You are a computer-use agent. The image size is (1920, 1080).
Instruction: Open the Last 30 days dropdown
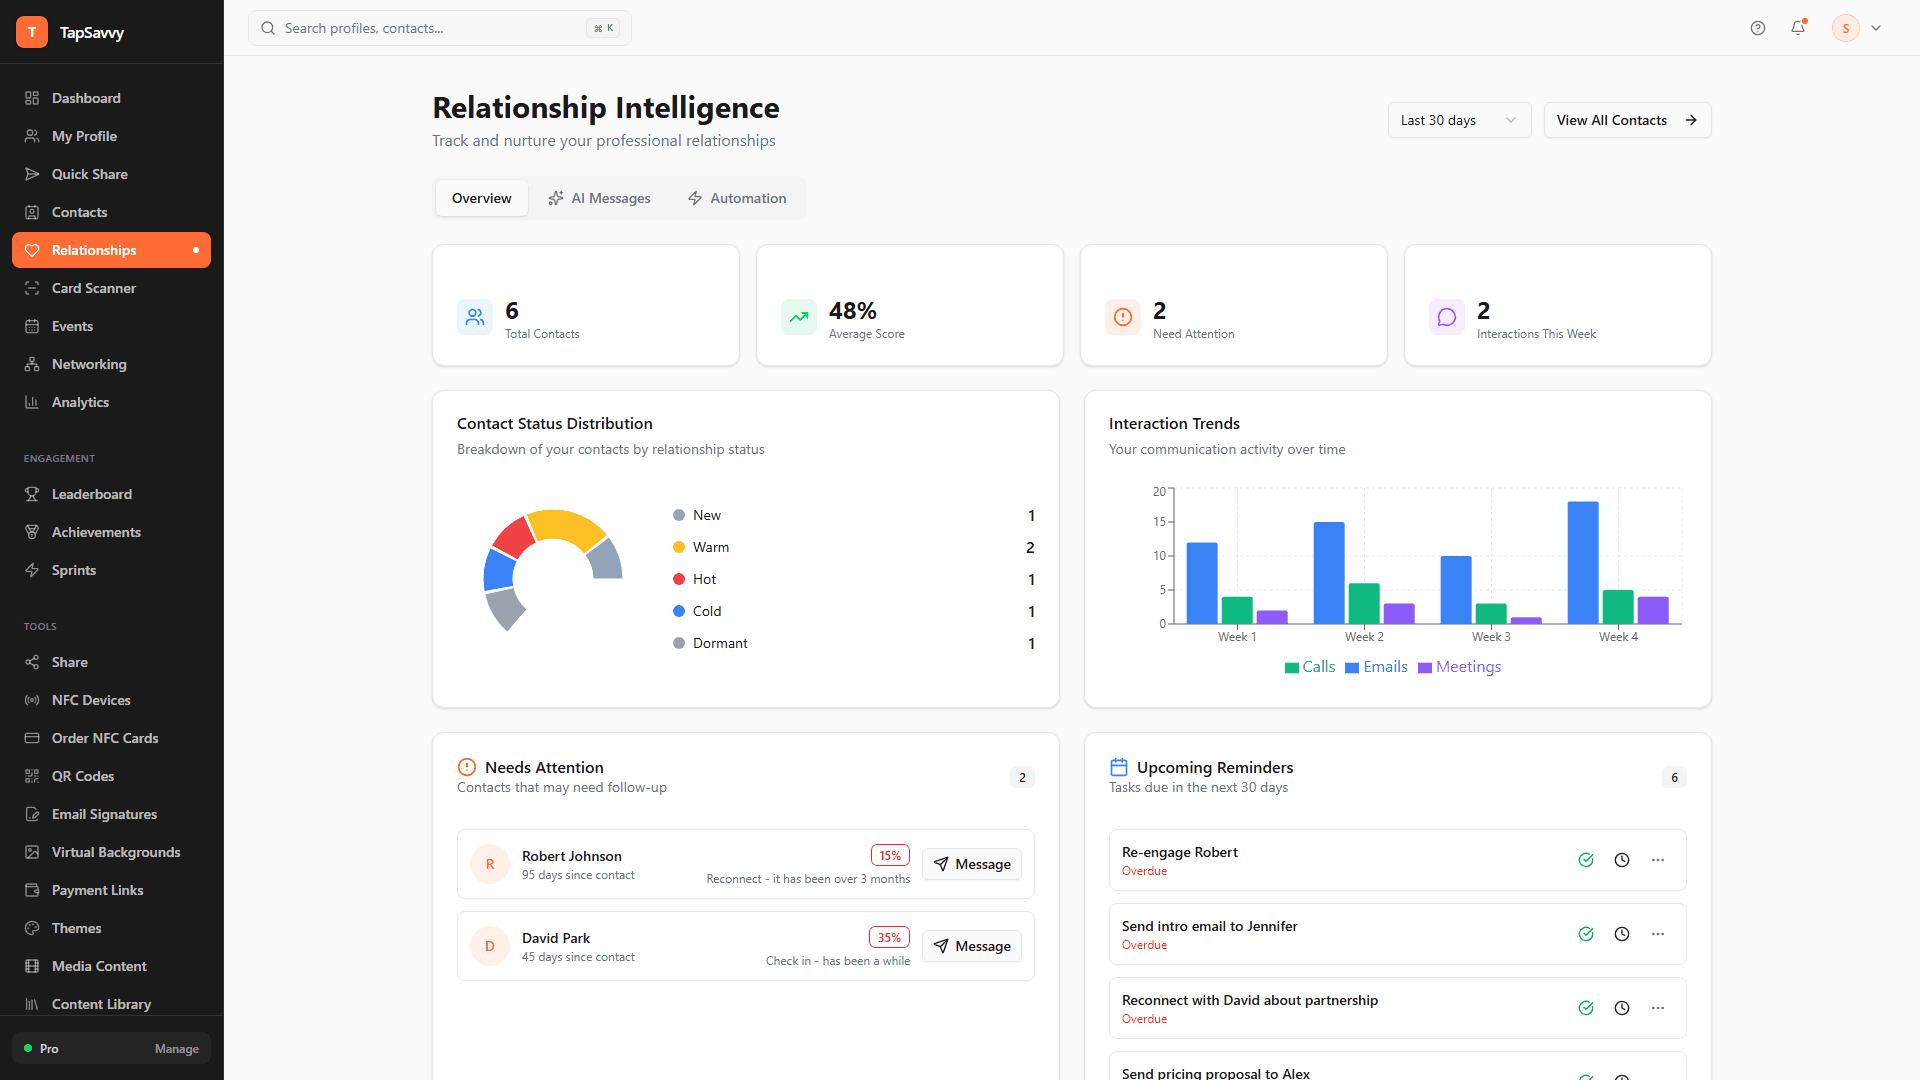(1458, 120)
